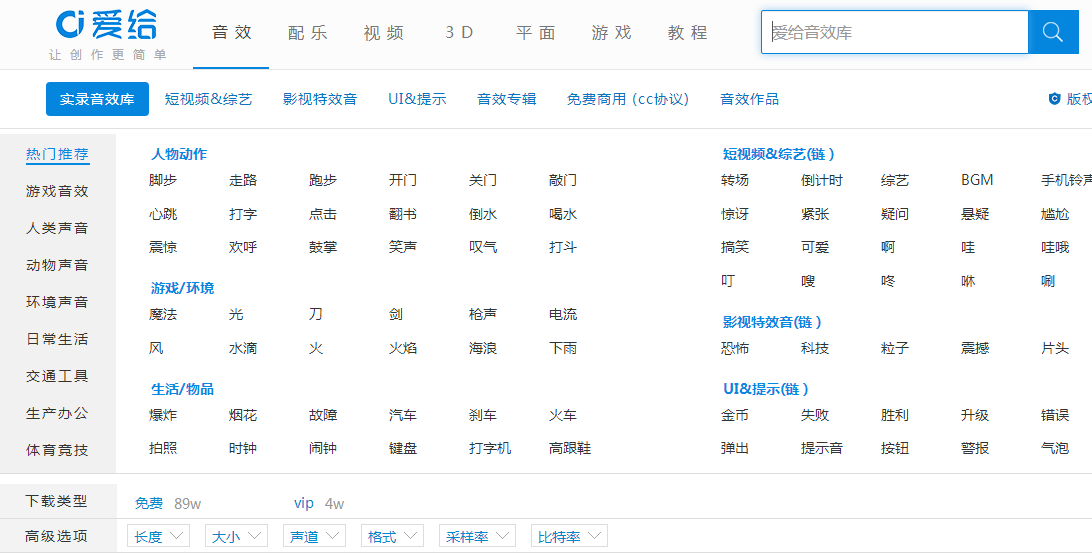Click the 脚步 sound effect link

point(163,180)
